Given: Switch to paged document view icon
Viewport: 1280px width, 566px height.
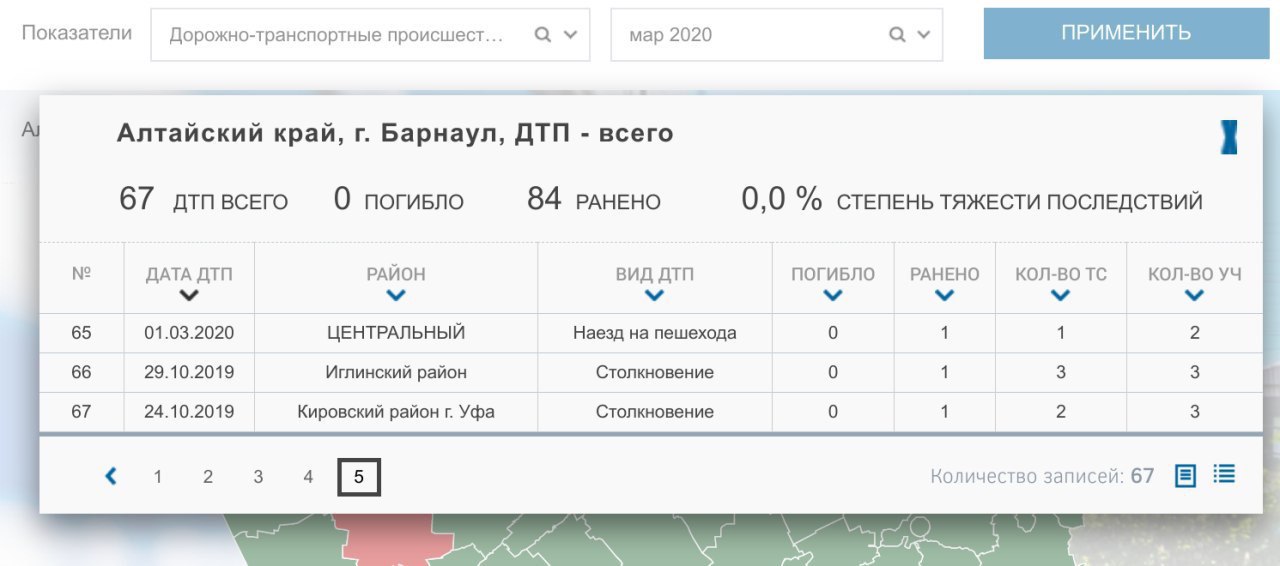Looking at the screenshot, I should pos(1186,476).
